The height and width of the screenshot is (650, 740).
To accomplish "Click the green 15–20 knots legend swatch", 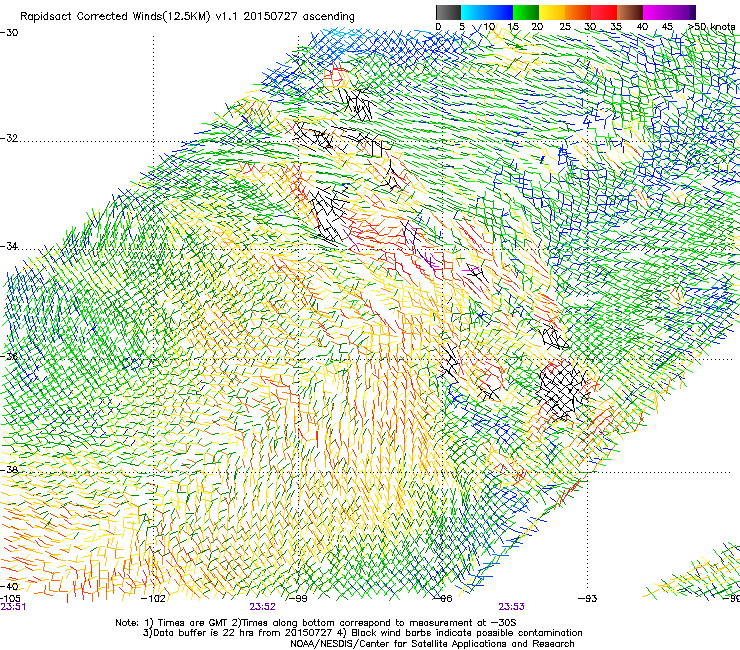I will click(526, 12).
